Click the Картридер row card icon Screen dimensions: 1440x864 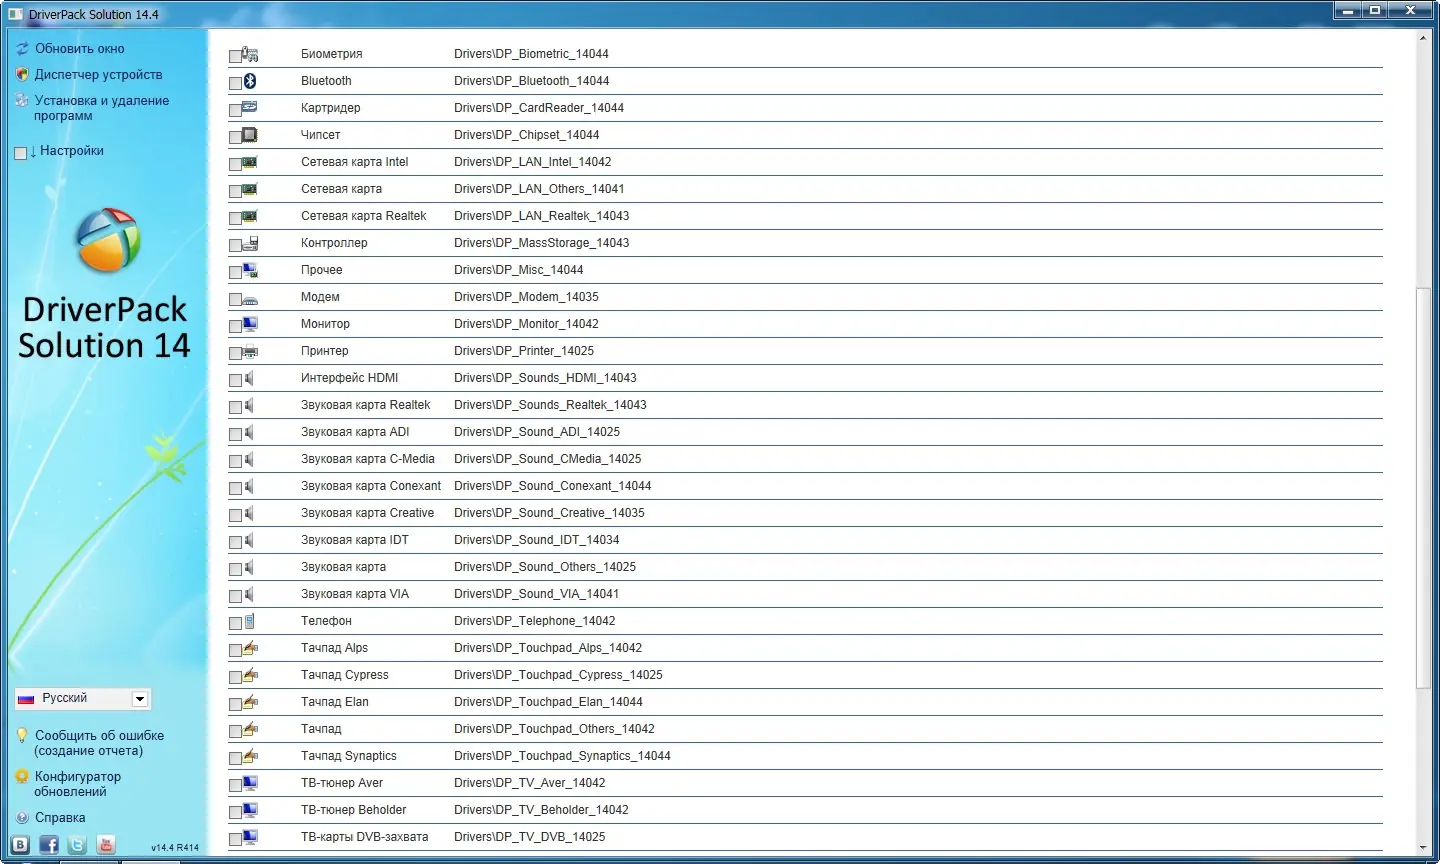click(250, 107)
